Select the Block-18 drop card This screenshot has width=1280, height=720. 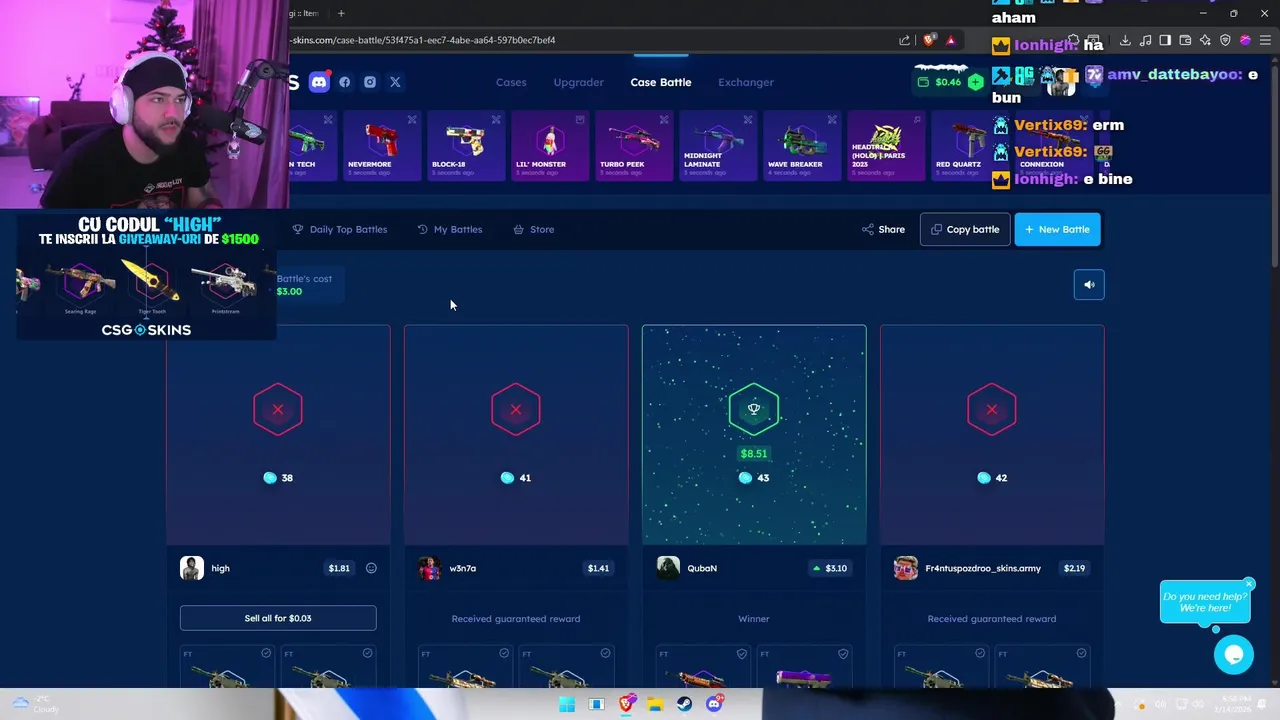(x=465, y=146)
